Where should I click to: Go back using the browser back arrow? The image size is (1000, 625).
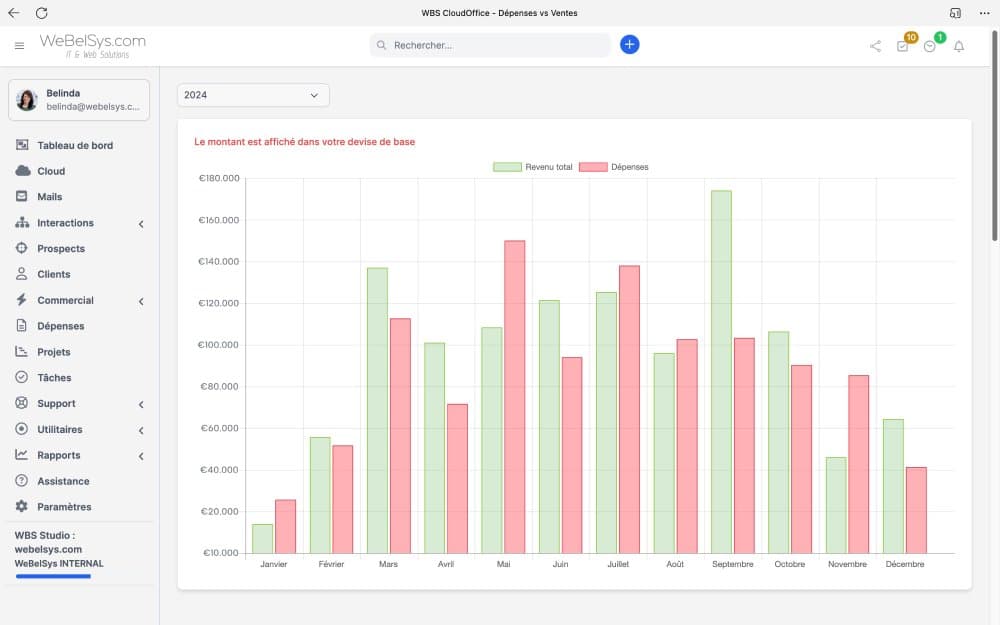pyautogui.click(x=14, y=13)
